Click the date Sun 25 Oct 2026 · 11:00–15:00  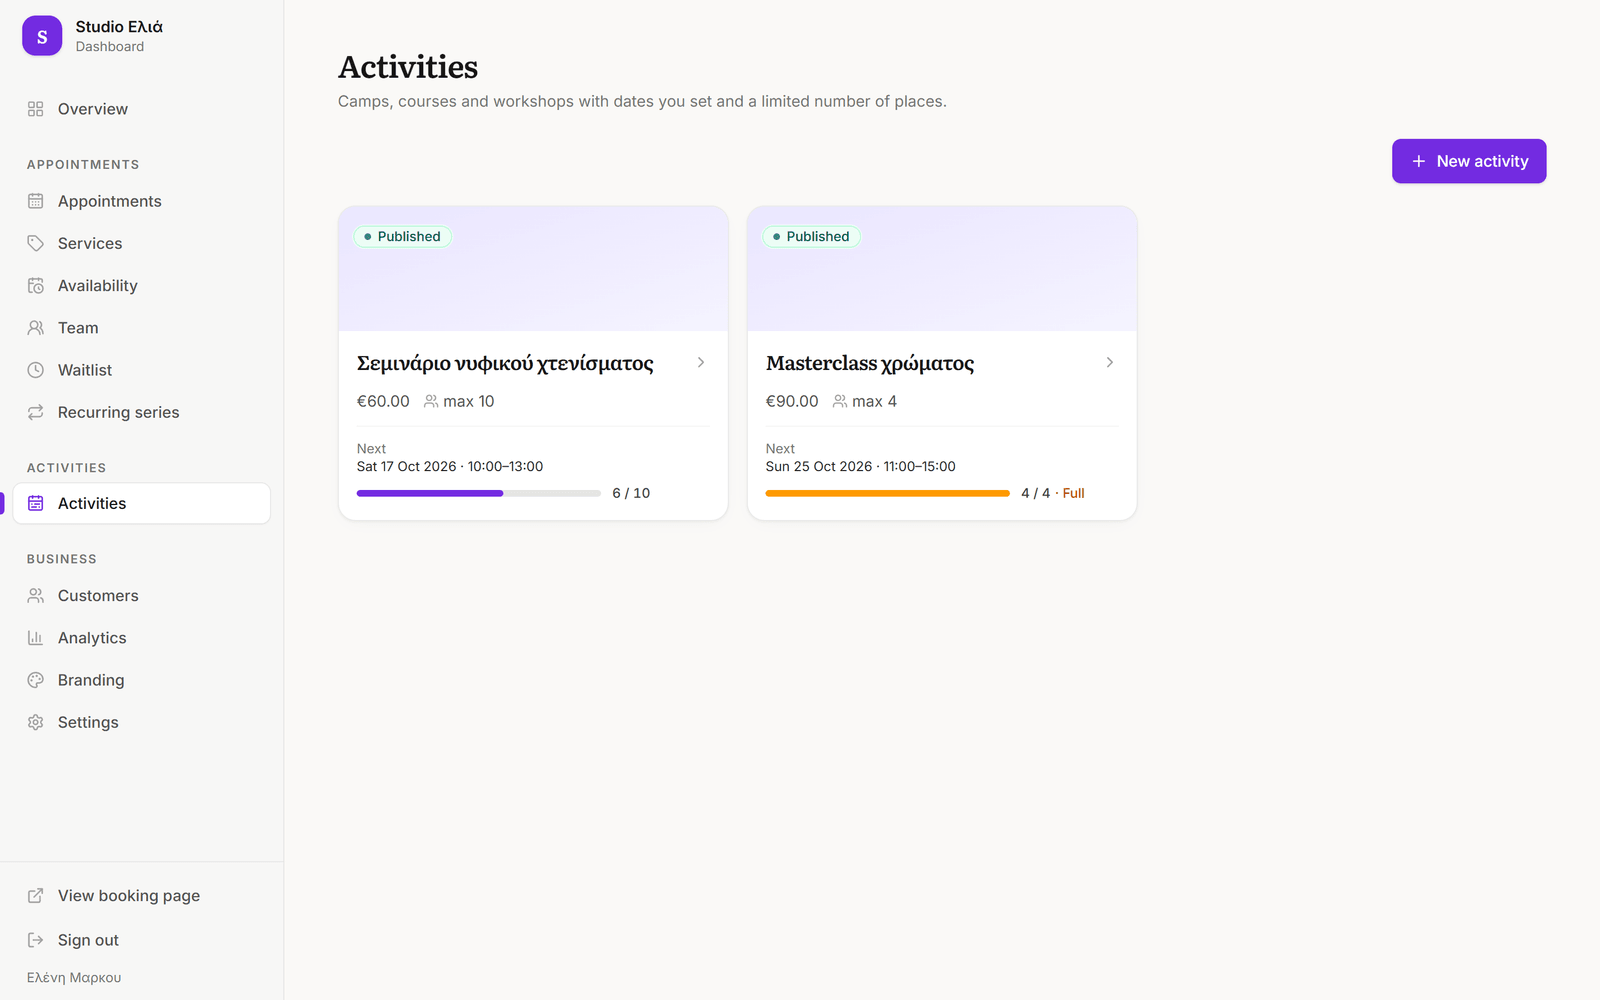tap(861, 467)
